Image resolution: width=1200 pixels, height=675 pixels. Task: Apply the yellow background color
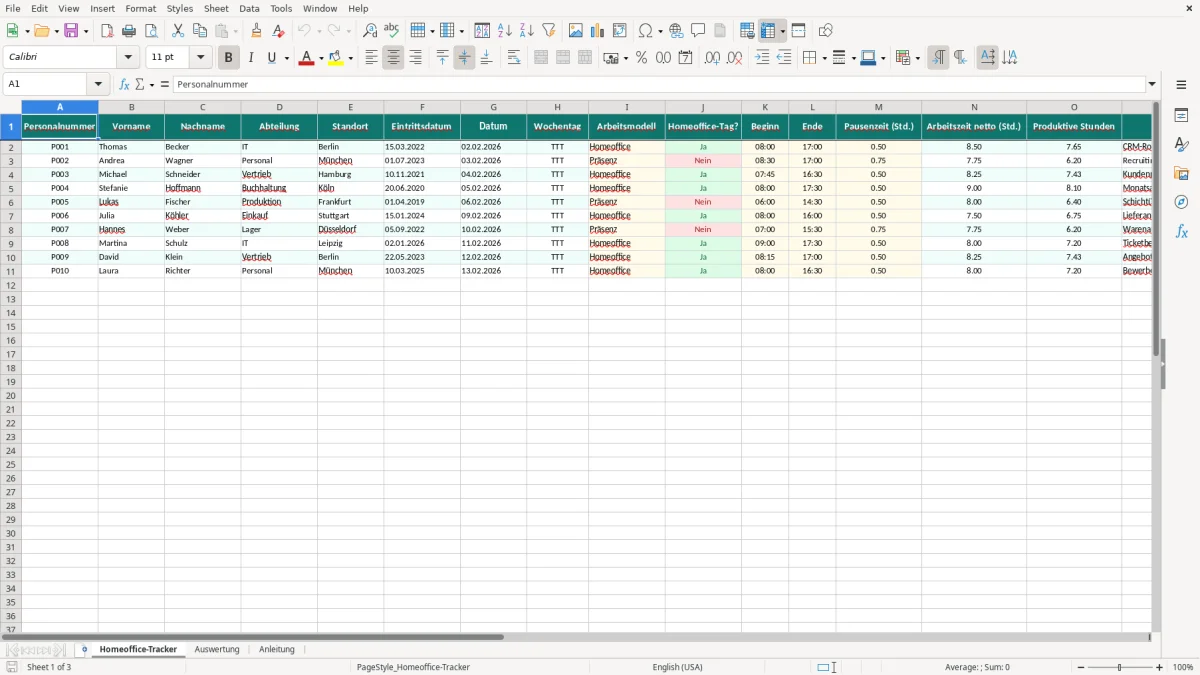tap(336, 58)
